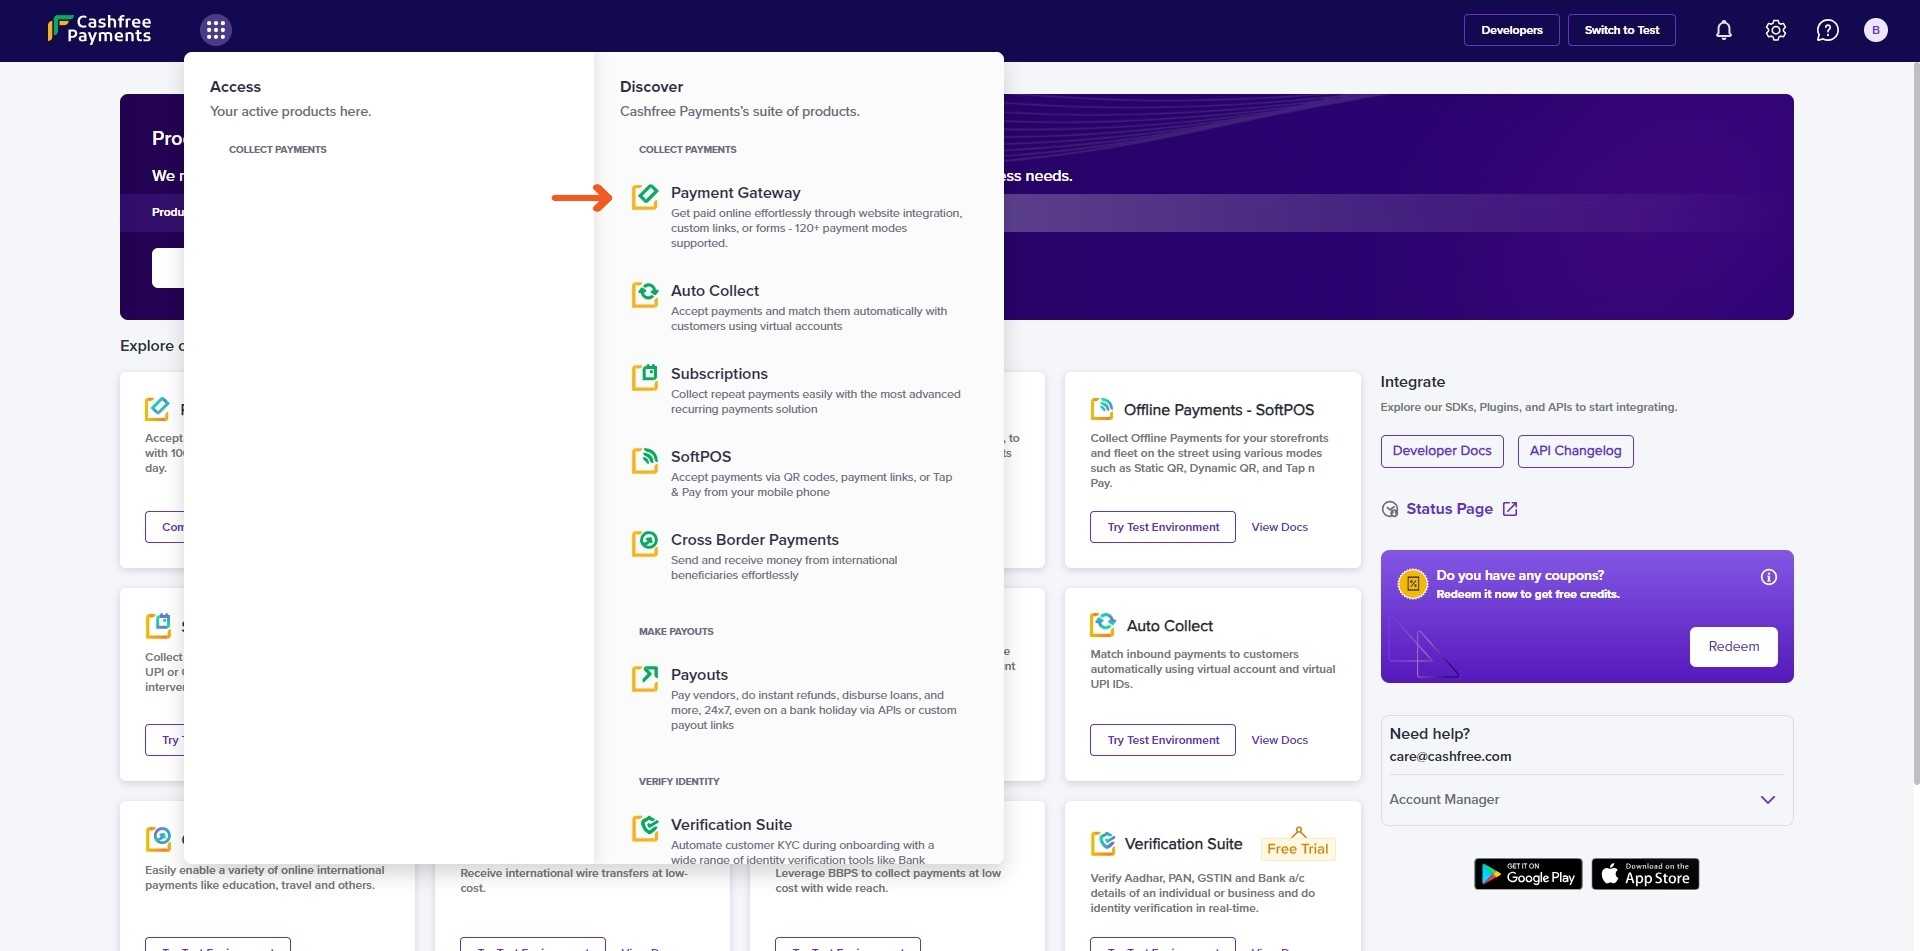This screenshot has width=1920, height=951.
Task: Click the Google Play download badge
Action: [1527, 874]
